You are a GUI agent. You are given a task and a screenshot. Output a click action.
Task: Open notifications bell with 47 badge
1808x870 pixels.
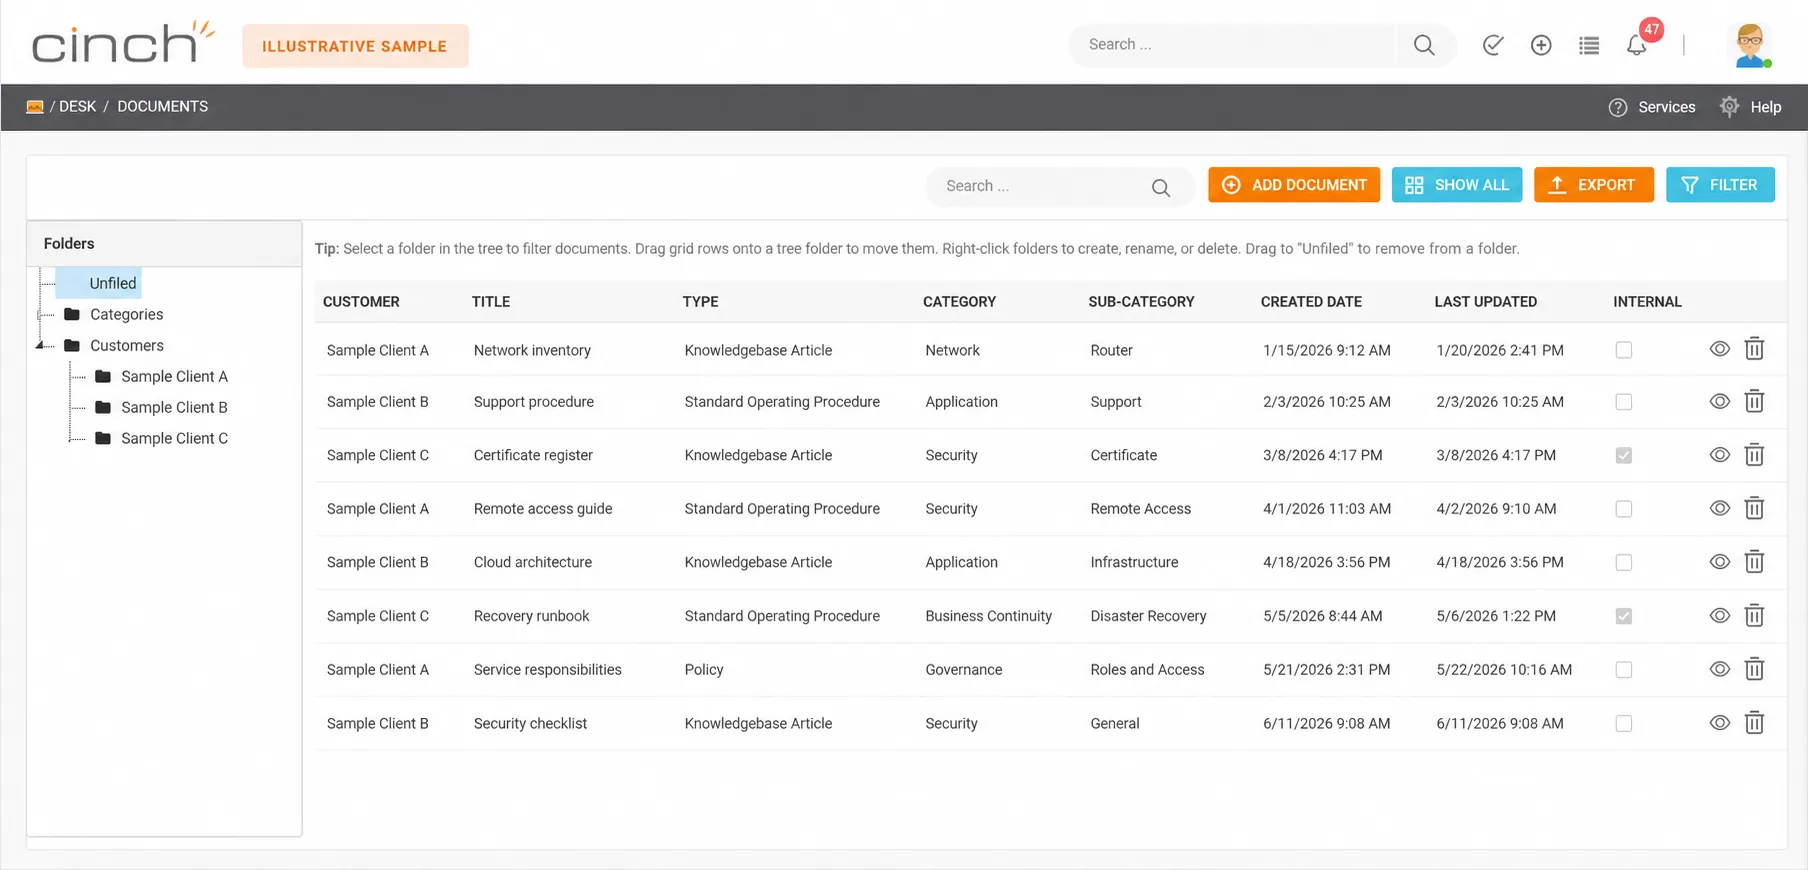(1638, 45)
